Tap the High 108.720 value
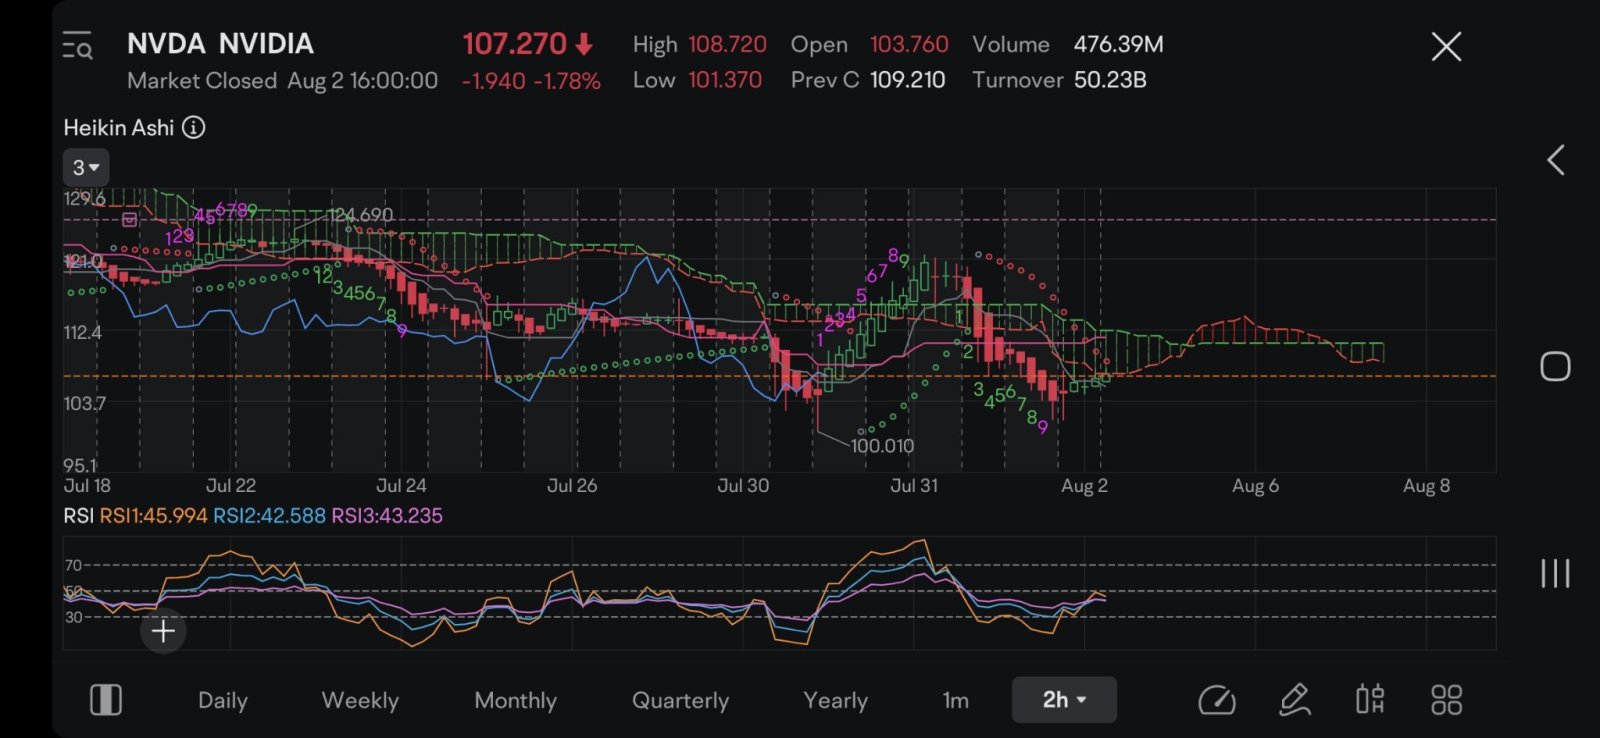The width and height of the screenshot is (1600, 738). click(x=727, y=44)
